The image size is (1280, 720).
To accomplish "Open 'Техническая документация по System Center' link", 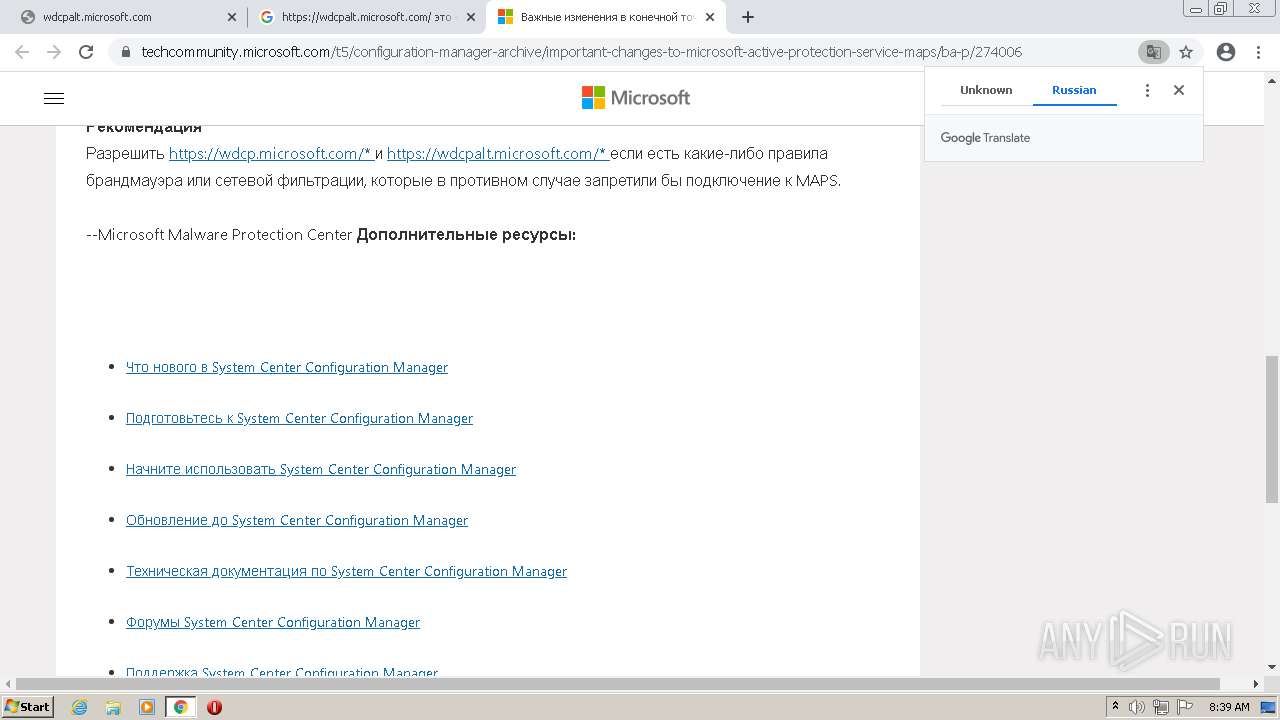I will click(346, 571).
